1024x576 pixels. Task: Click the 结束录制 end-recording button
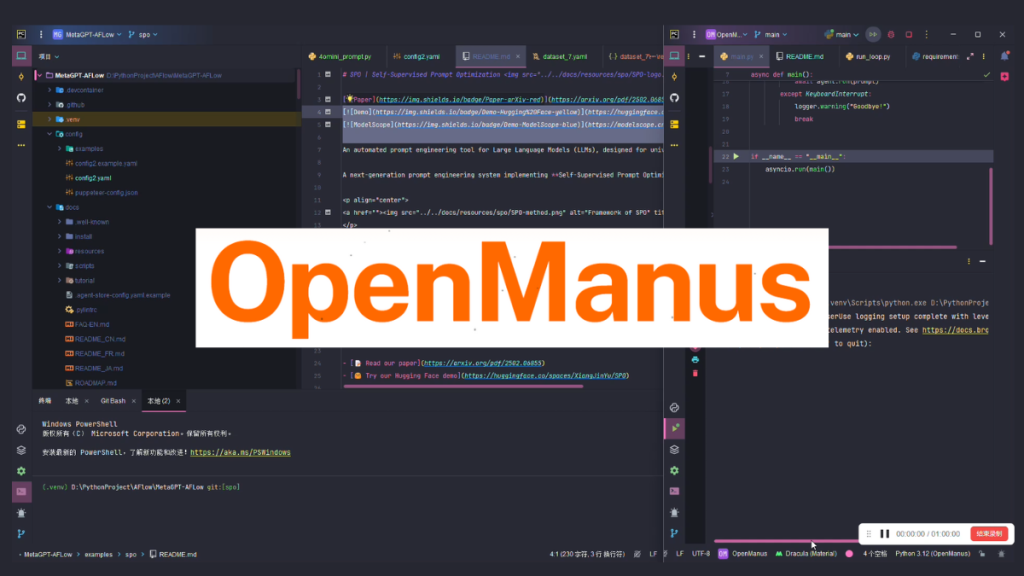(990, 534)
